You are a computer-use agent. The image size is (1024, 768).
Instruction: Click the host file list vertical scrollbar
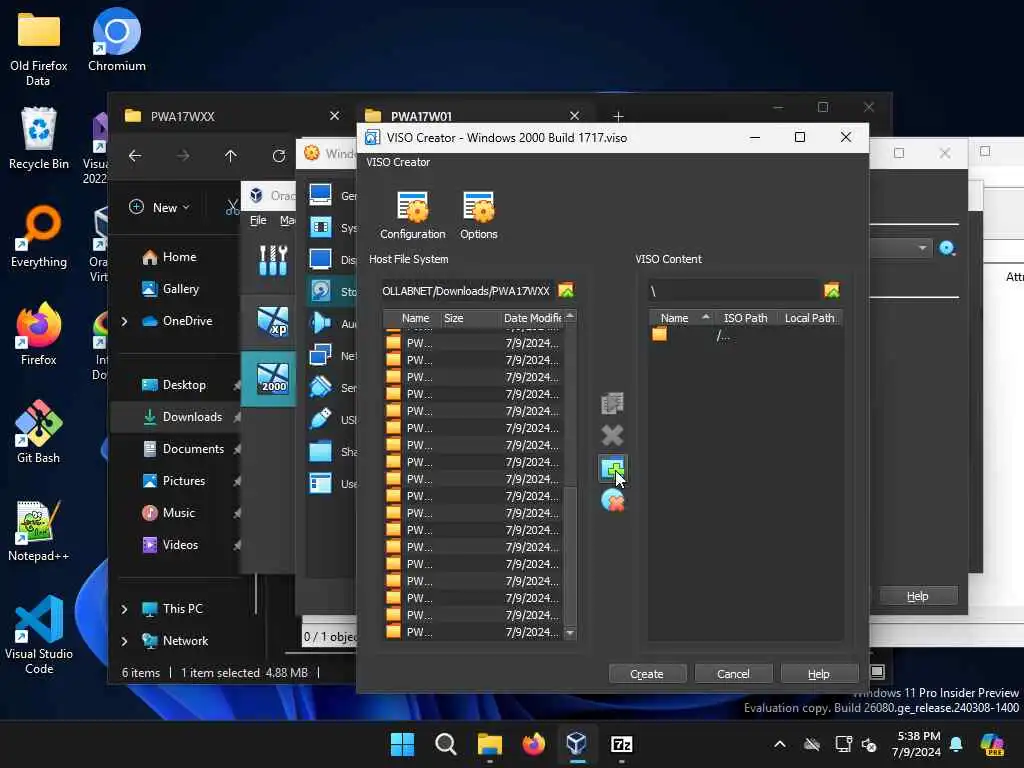pyautogui.click(x=570, y=475)
